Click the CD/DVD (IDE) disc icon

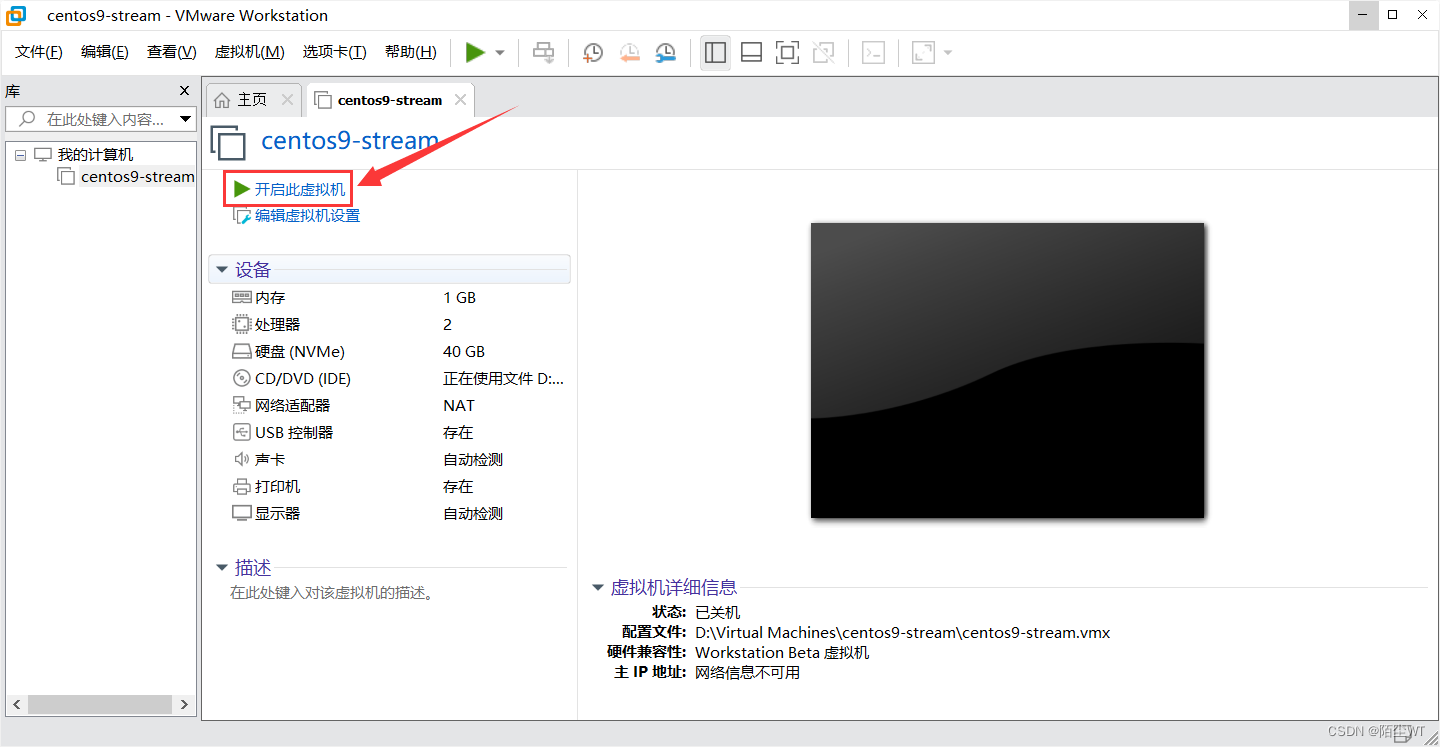[x=241, y=379]
